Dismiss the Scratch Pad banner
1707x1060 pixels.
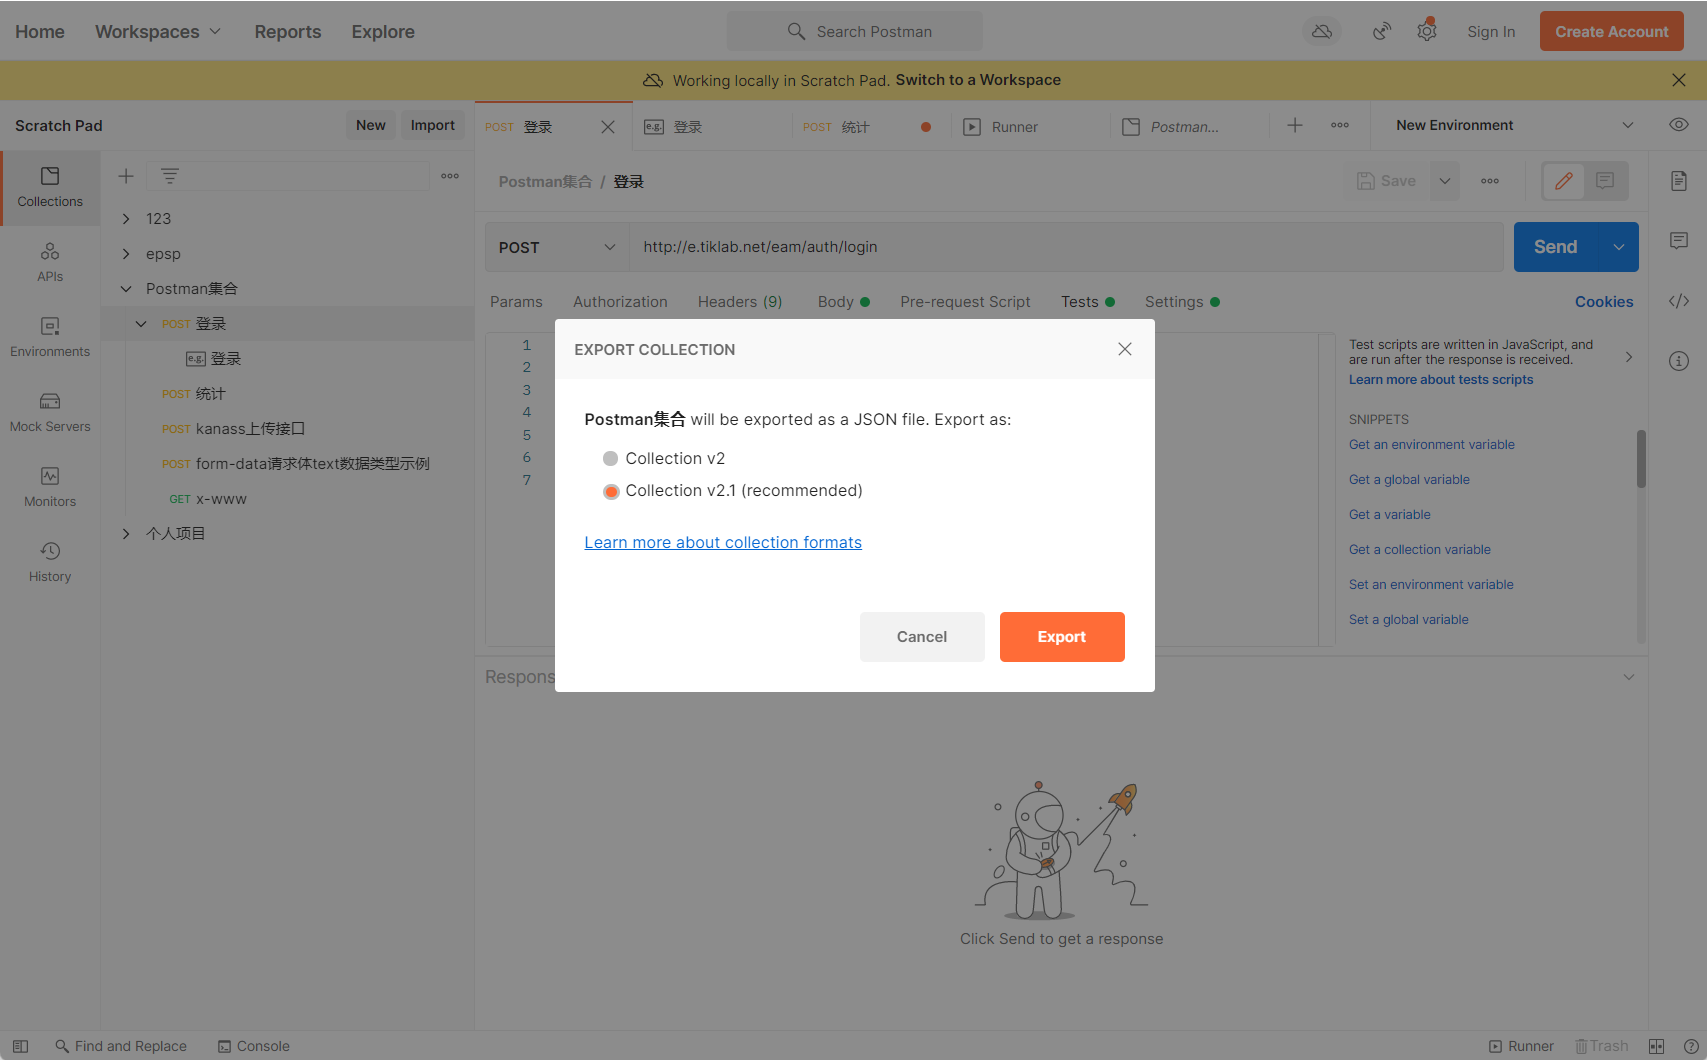(x=1679, y=80)
